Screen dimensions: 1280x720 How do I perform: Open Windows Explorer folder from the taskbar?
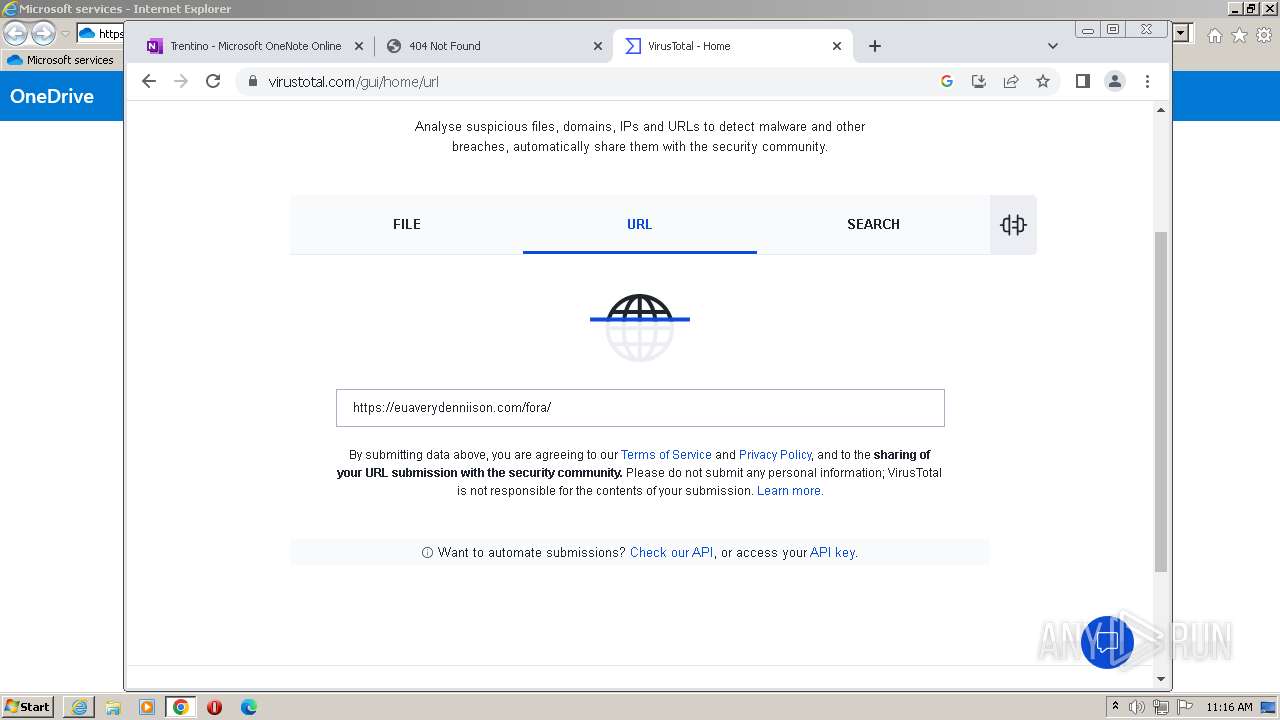113,707
